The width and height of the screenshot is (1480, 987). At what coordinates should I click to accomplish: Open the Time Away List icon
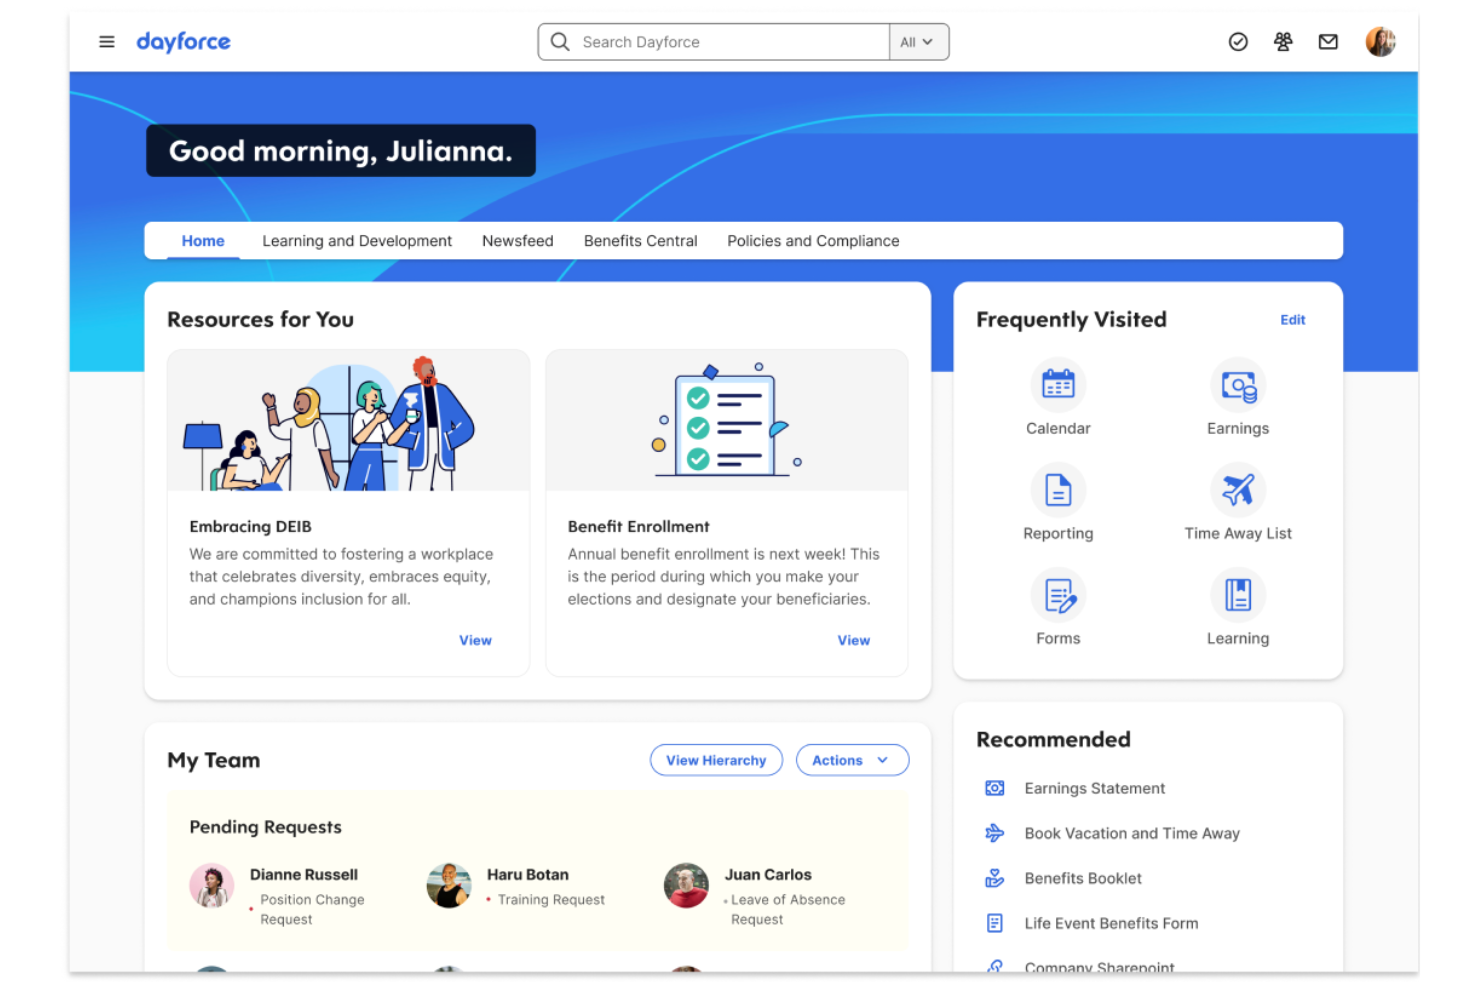[1238, 490]
